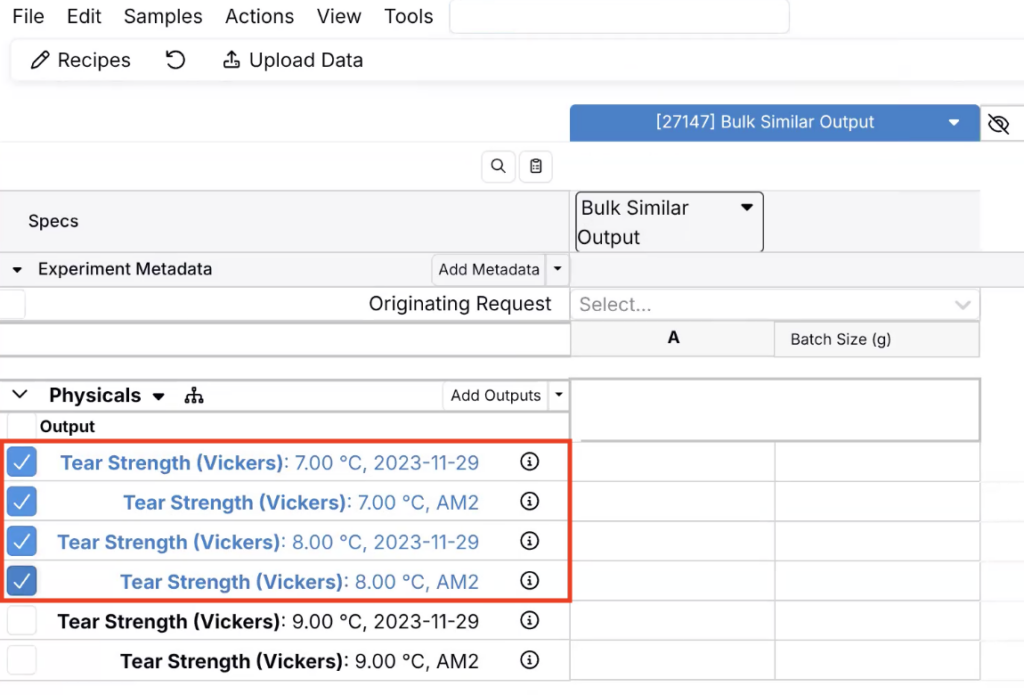Click the clipboard icon beside search

click(536, 167)
